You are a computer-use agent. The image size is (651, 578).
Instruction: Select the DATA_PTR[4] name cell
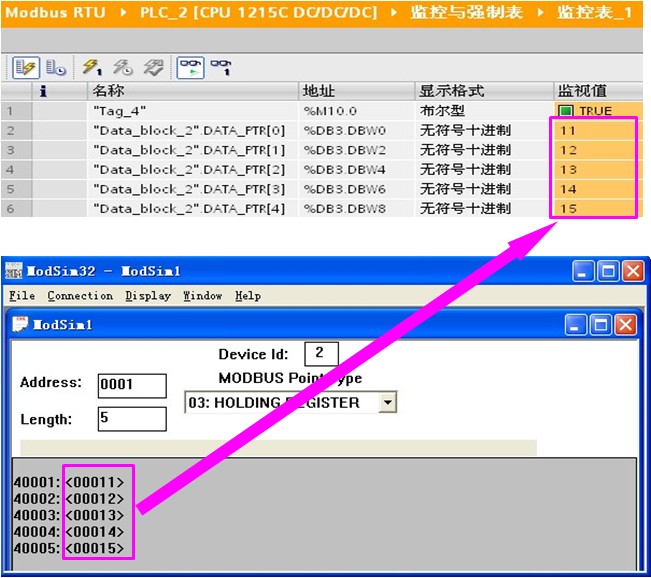click(x=193, y=208)
